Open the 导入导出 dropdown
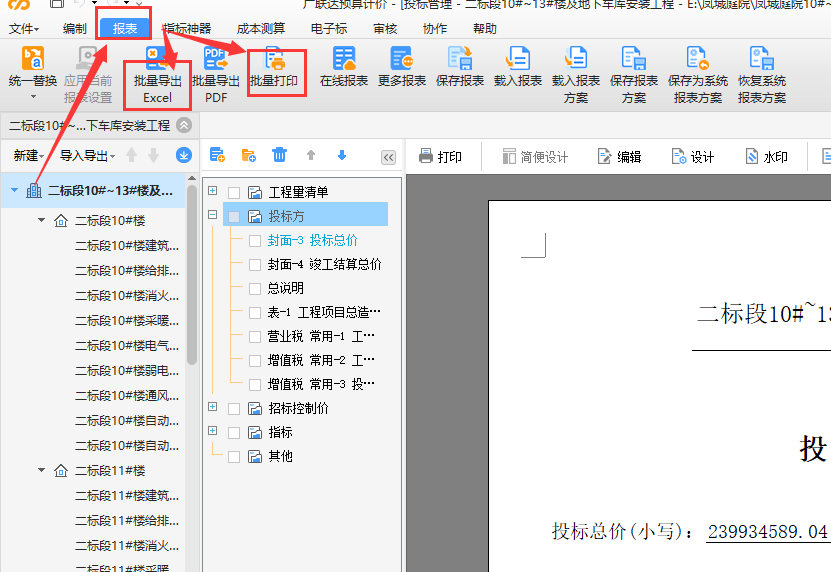This screenshot has width=831, height=572. pos(87,155)
